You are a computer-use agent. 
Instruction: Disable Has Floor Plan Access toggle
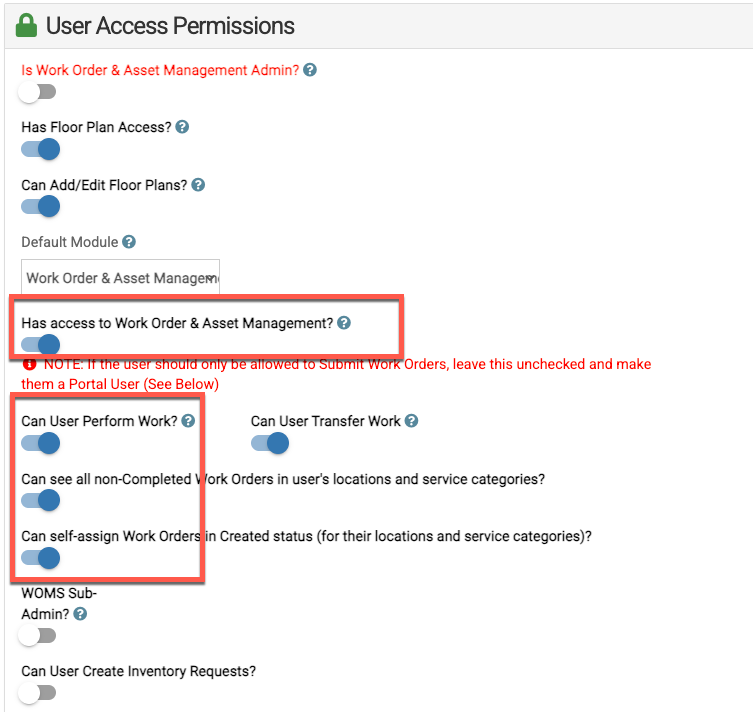click(40, 149)
